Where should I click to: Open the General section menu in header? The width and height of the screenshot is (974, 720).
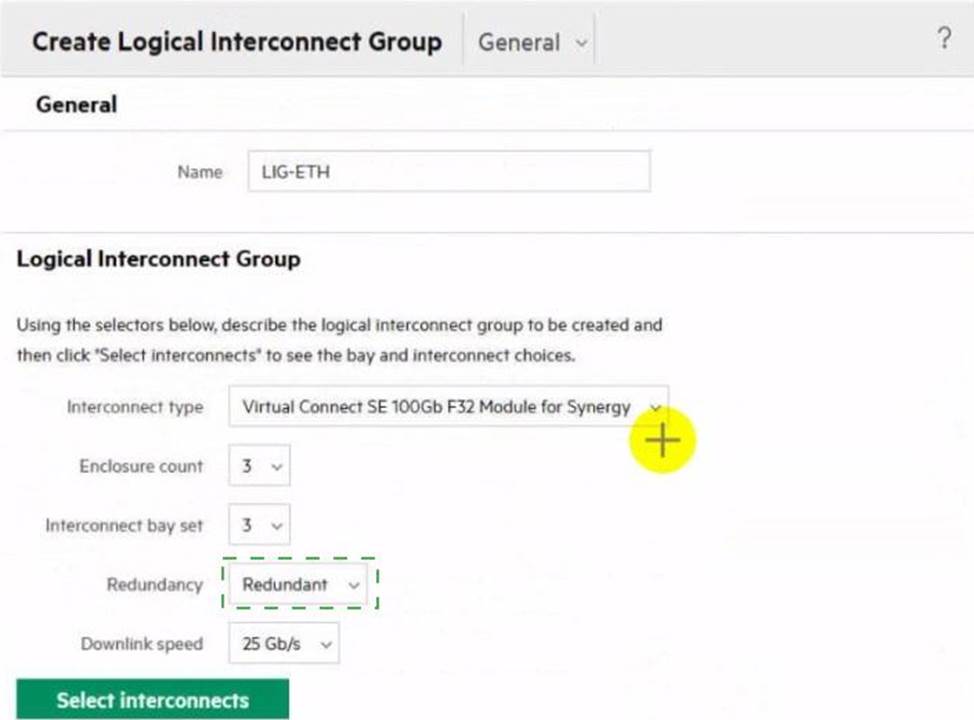(x=528, y=42)
